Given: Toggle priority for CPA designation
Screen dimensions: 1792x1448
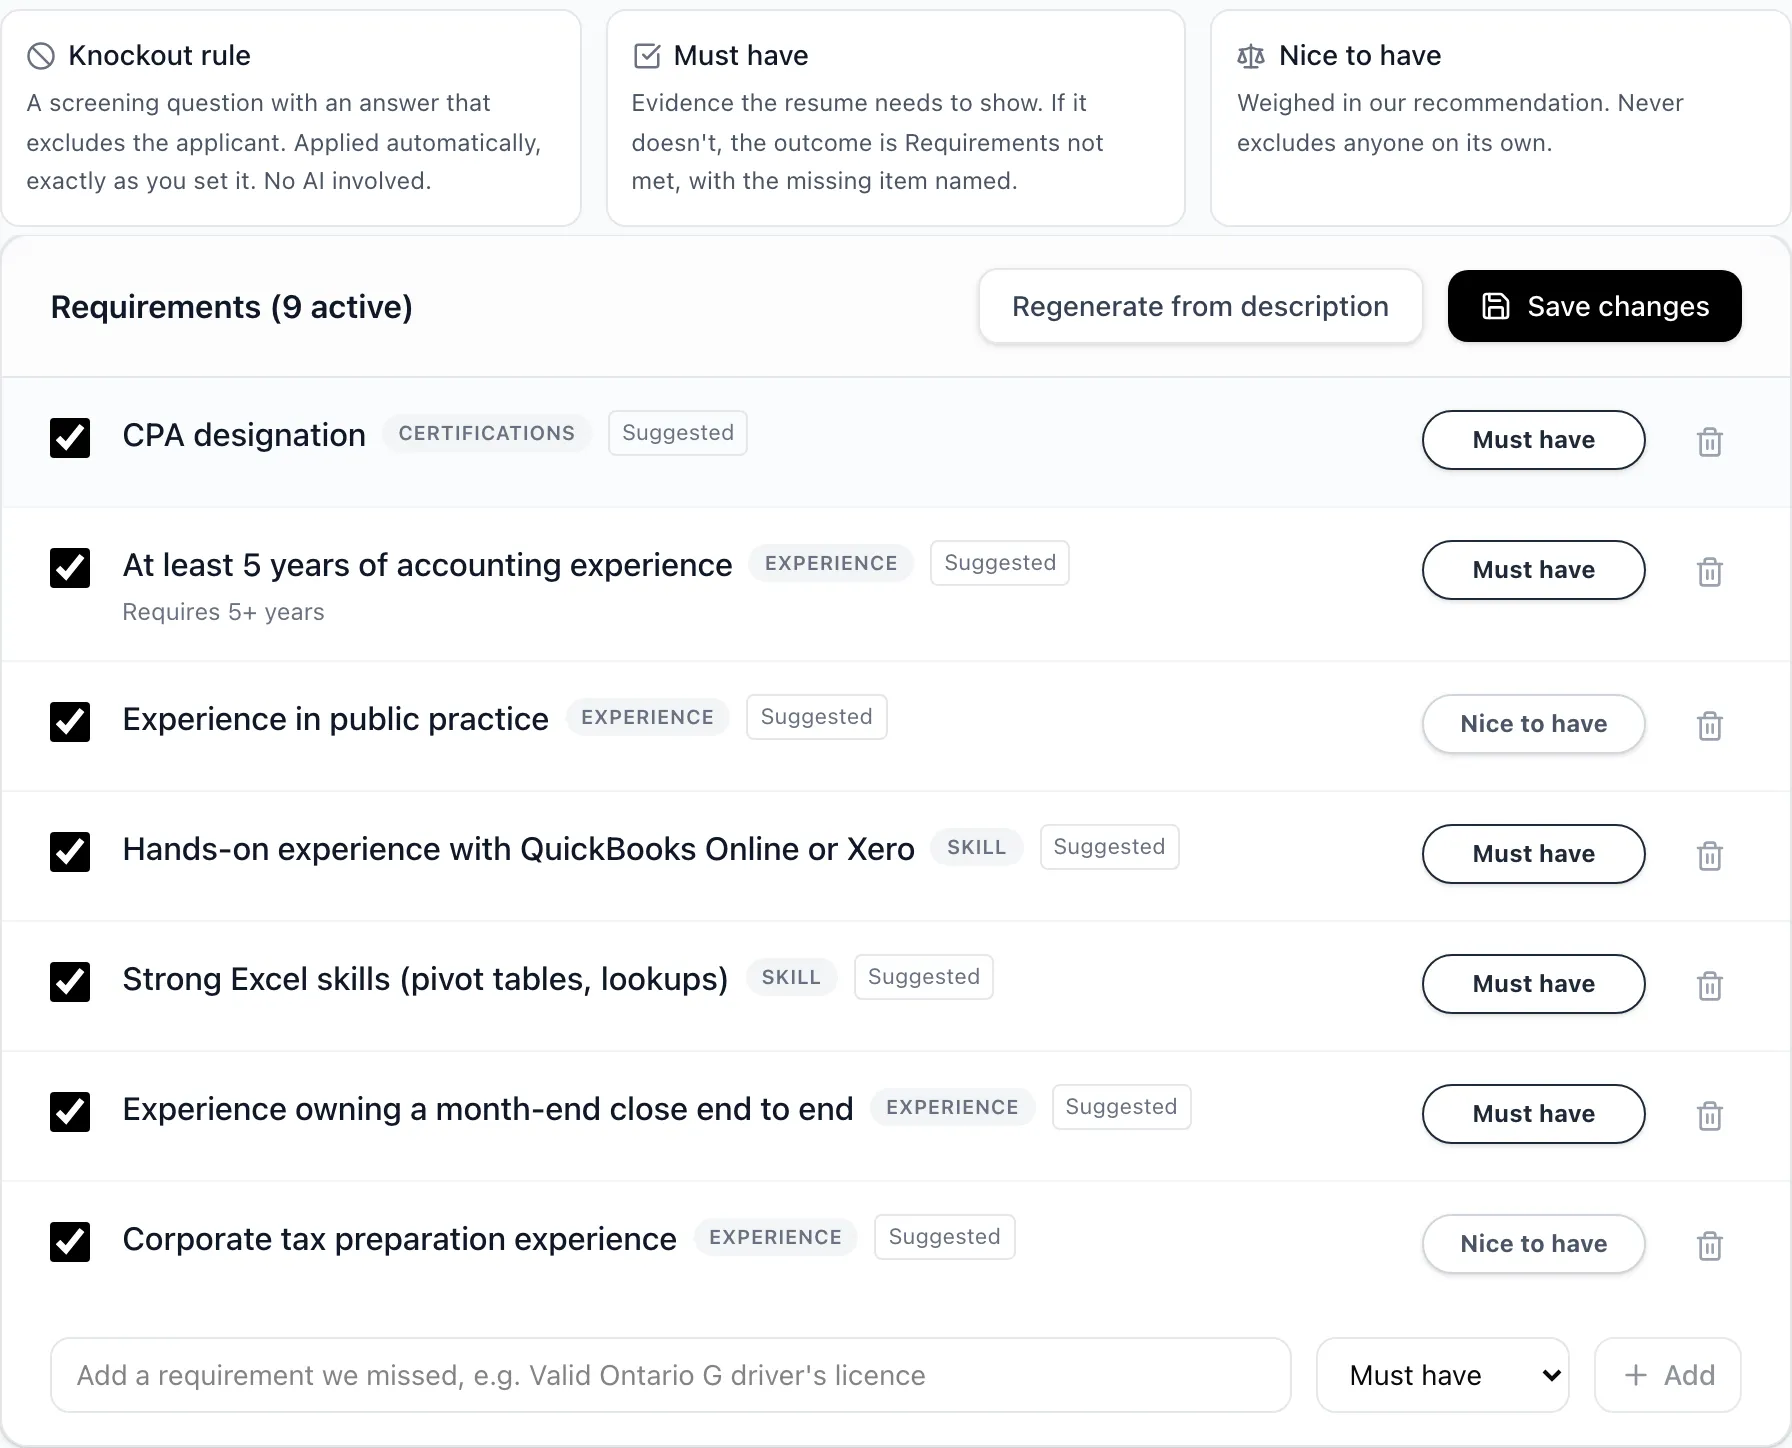Looking at the screenshot, I should coord(1533,440).
